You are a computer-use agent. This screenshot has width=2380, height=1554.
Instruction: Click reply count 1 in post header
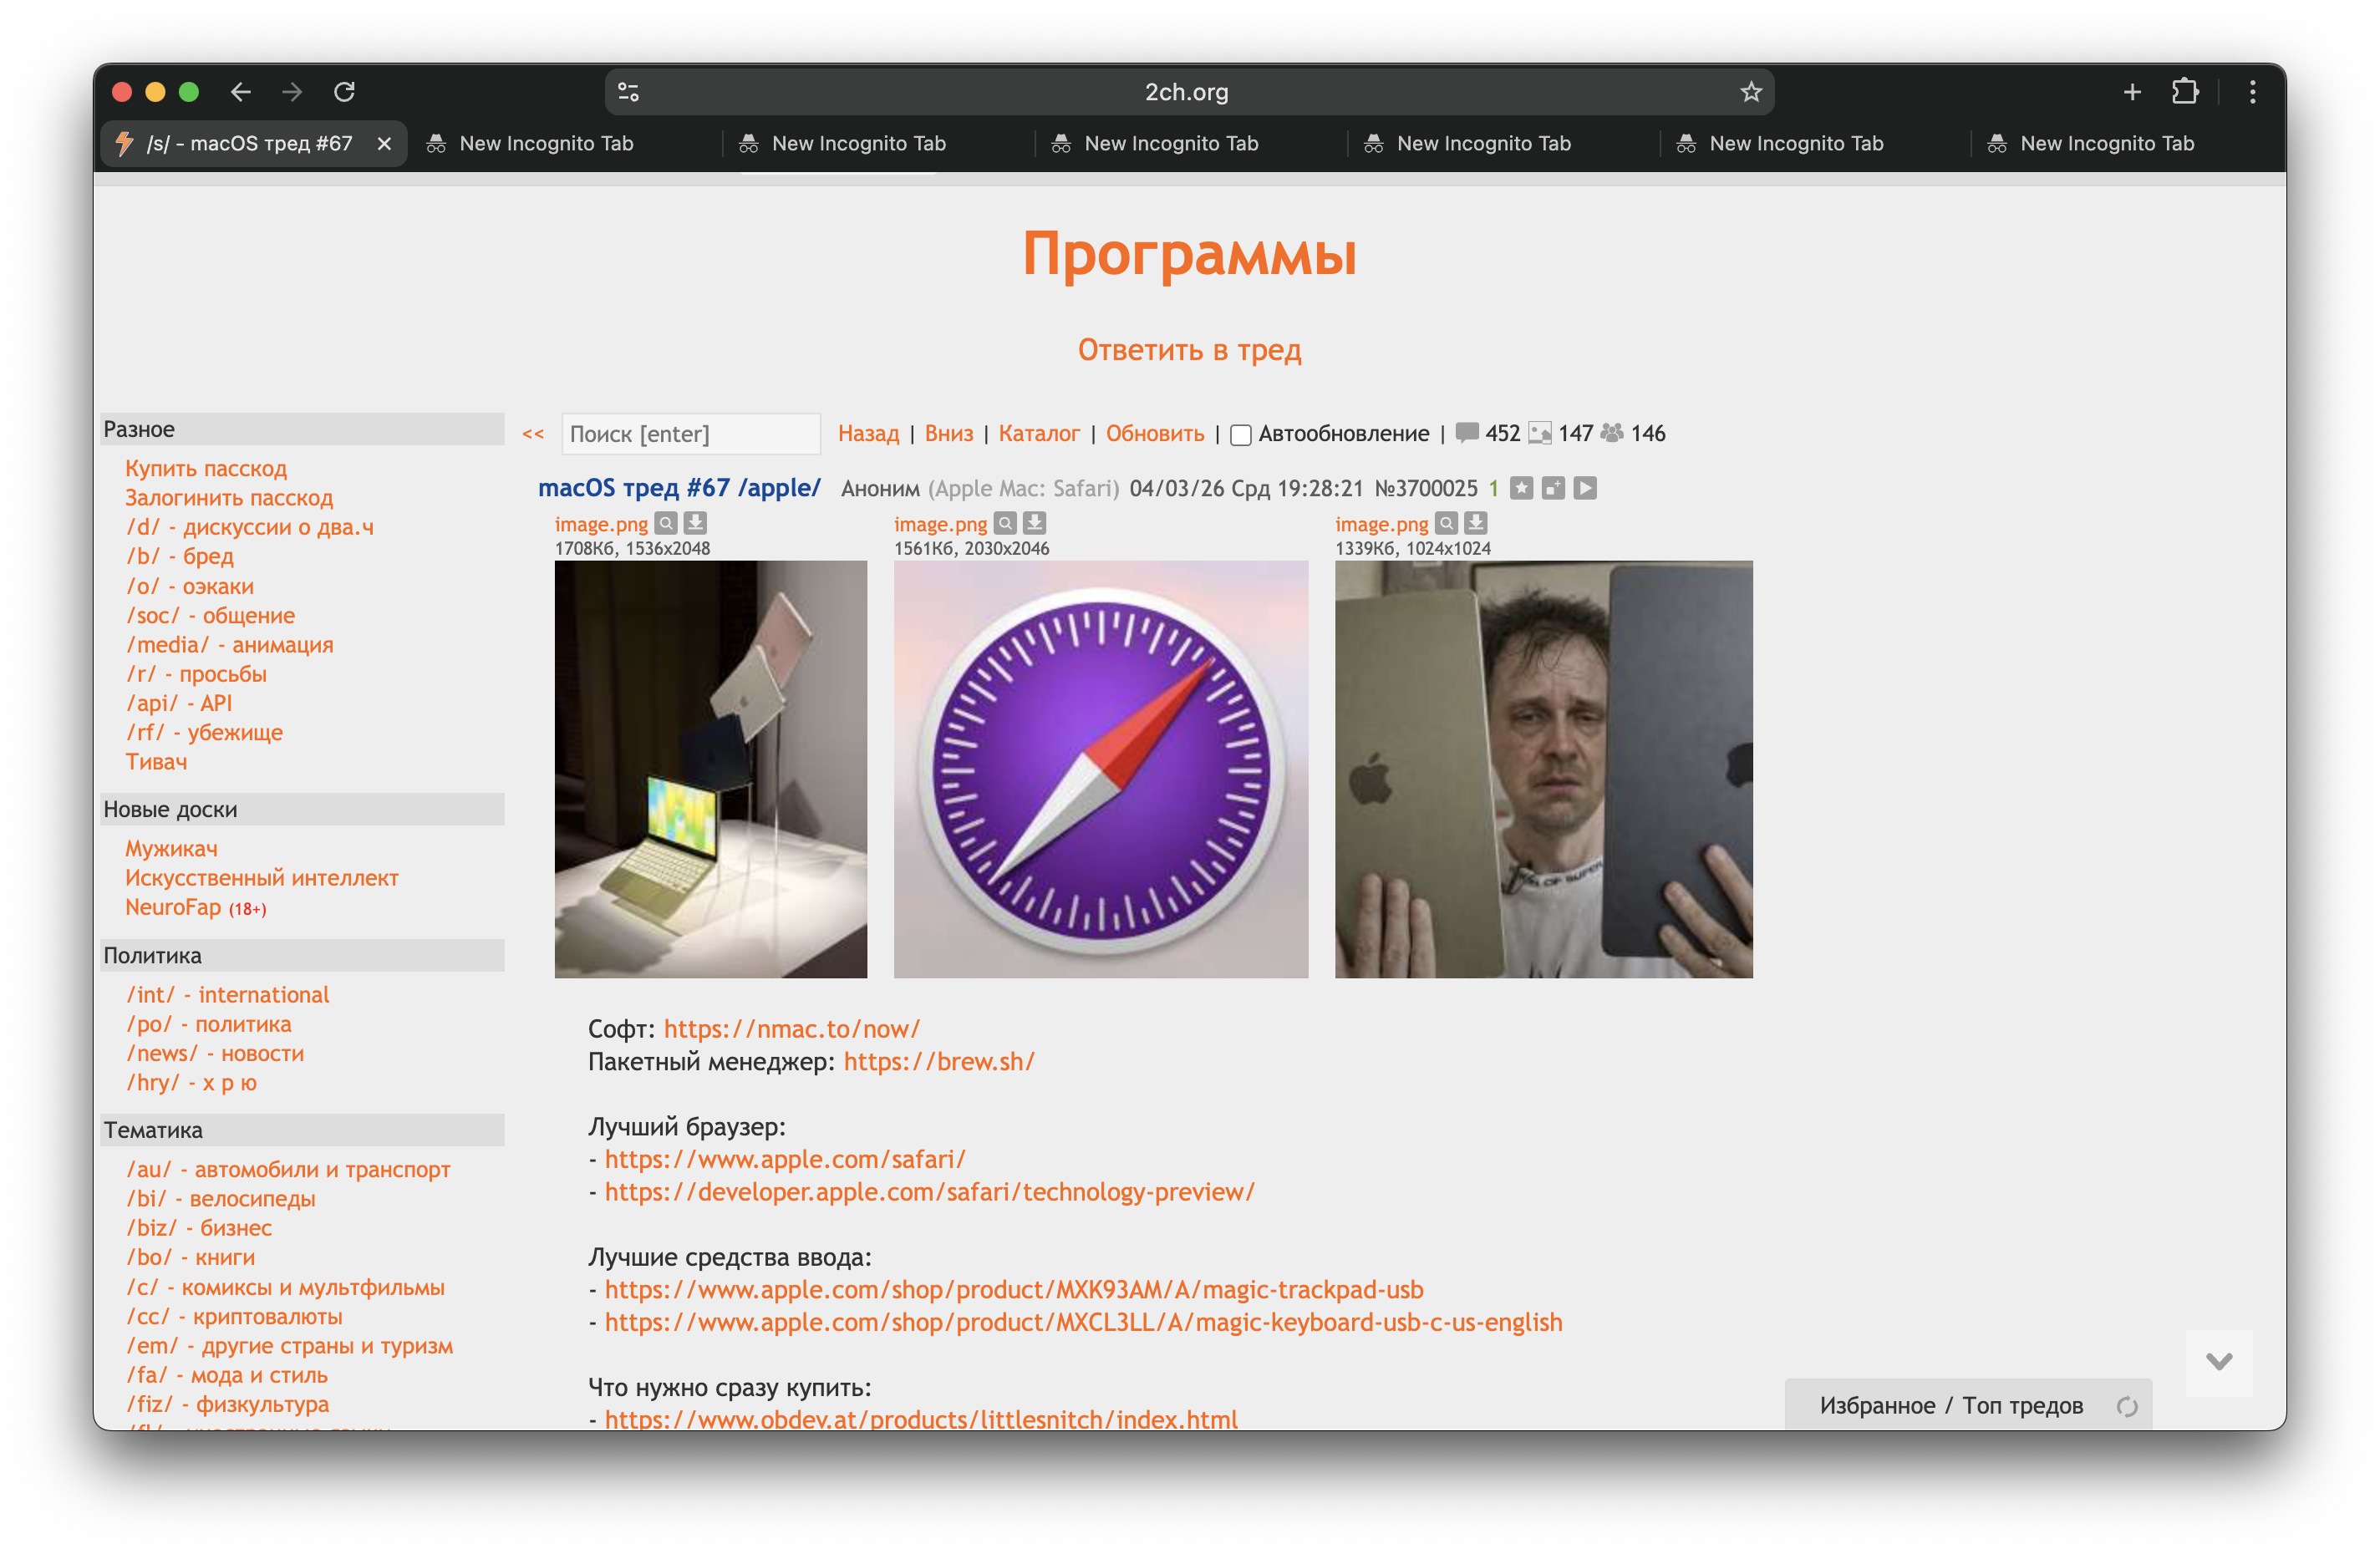[1494, 488]
